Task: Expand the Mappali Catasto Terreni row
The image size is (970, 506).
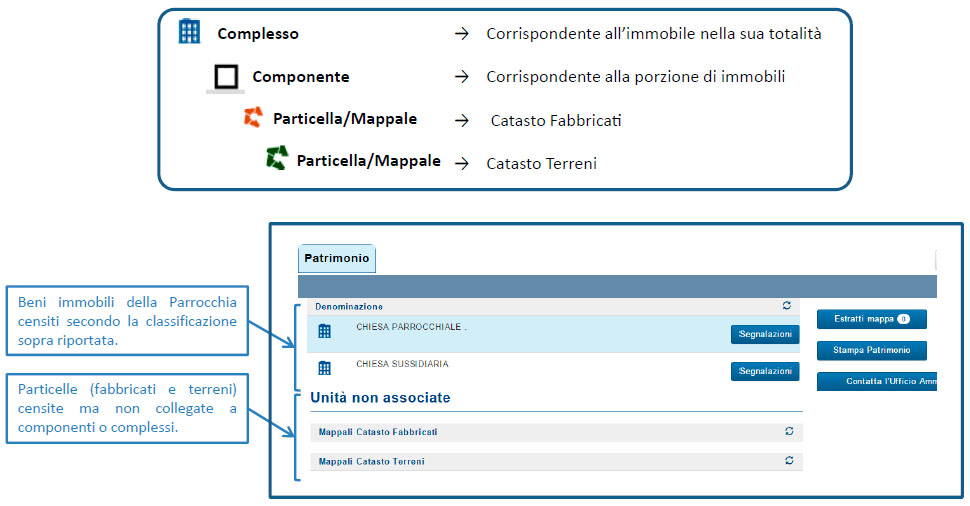Action: click(x=556, y=461)
